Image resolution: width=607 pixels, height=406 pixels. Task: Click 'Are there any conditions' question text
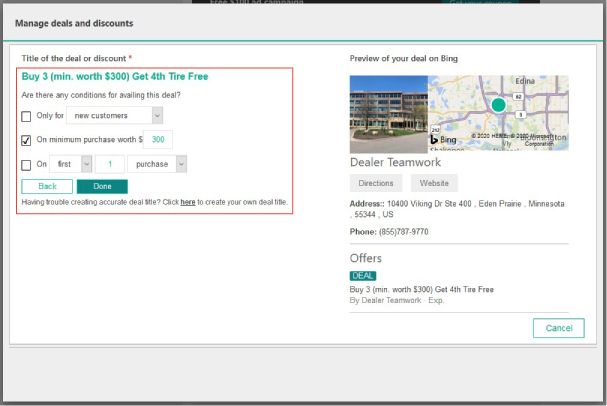tap(101, 95)
